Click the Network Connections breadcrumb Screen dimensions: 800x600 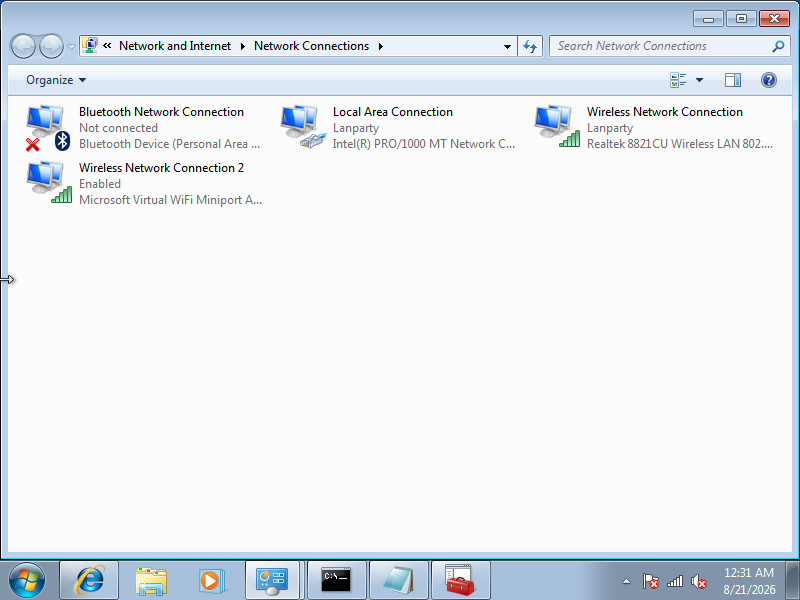tap(311, 46)
